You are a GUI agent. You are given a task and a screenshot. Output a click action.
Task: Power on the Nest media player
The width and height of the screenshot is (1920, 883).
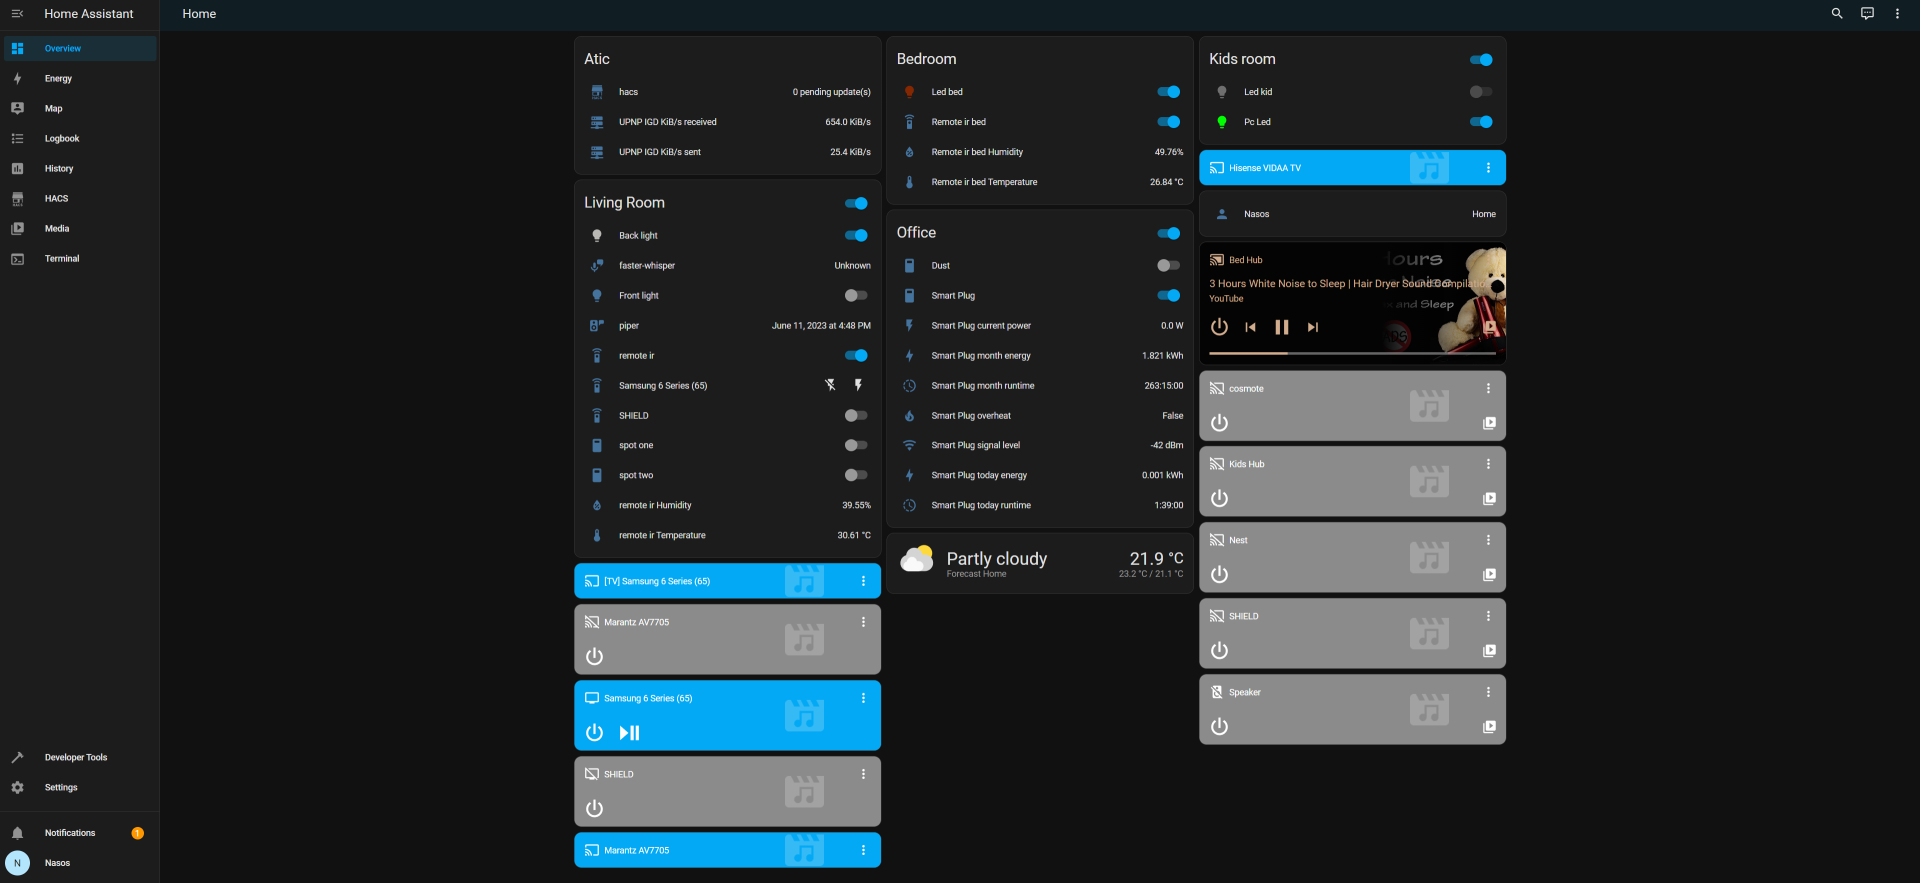click(1219, 575)
